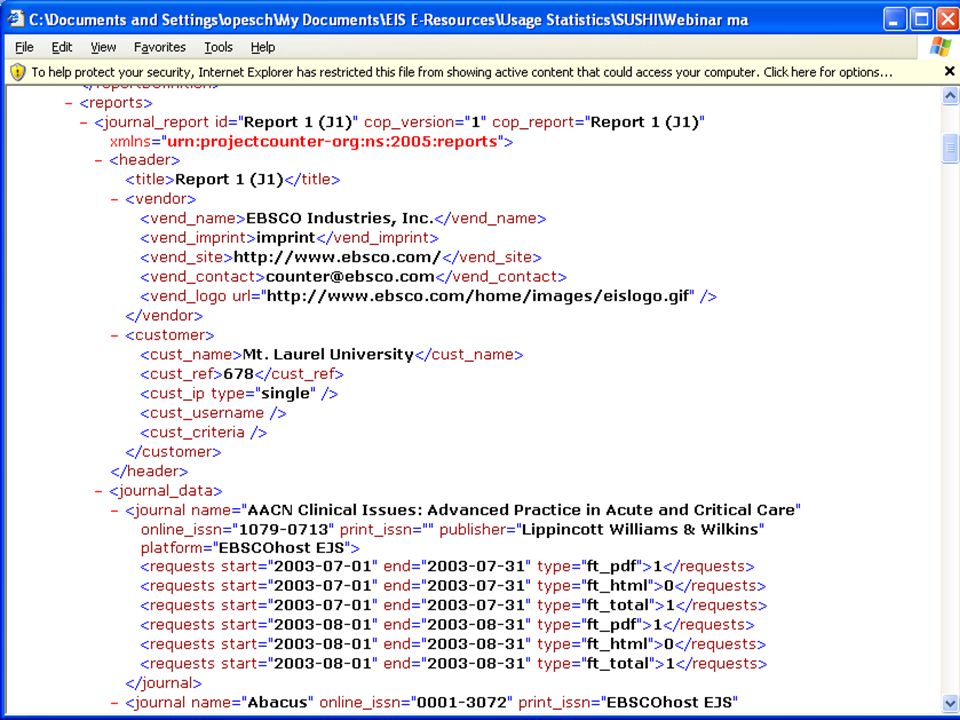The image size is (960, 720).
Task: Collapse the journal_report element
Action: click(x=84, y=122)
